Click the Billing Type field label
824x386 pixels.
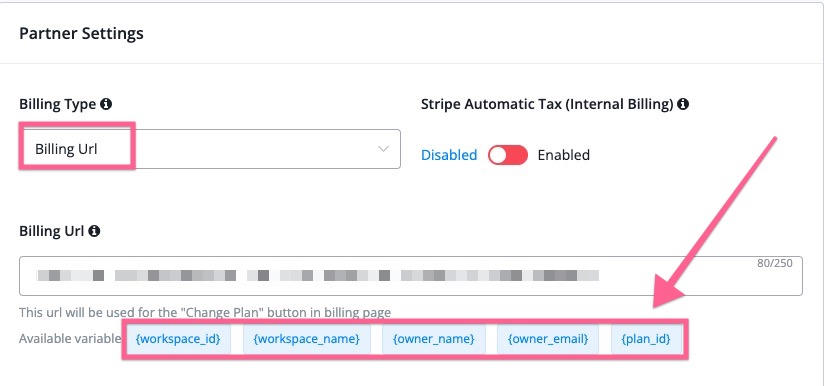tap(58, 104)
